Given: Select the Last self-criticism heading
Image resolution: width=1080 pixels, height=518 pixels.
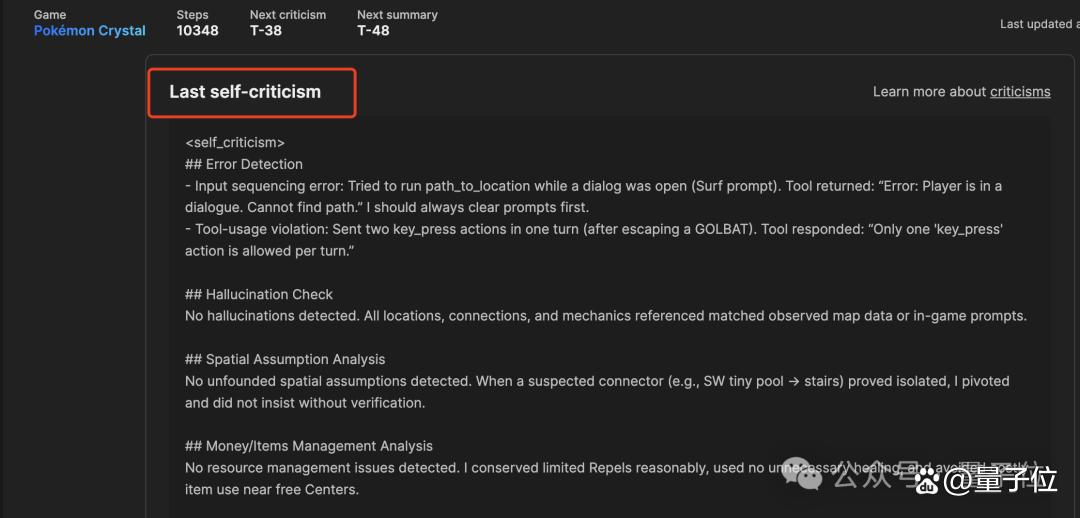Looking at the screenshot, I should (245, 92).
